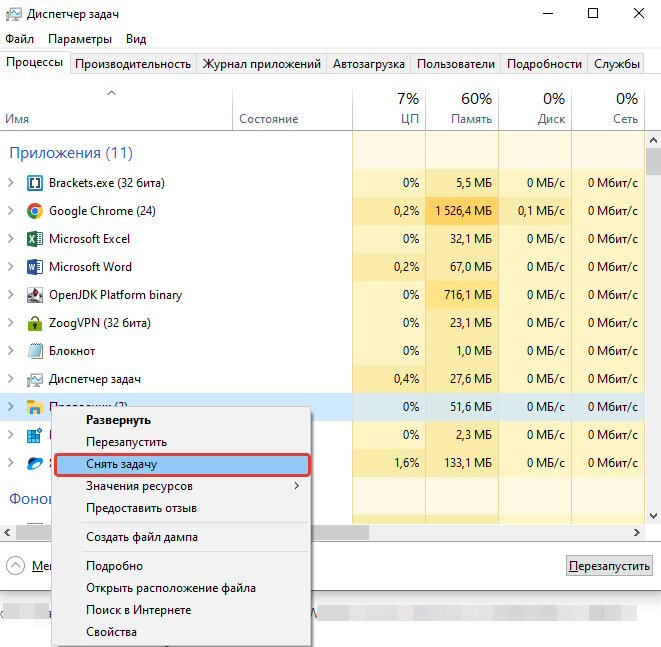The image size is (661, 647).
Task: Choose Подробно in the context menu
Action: [x=182, y=566]
